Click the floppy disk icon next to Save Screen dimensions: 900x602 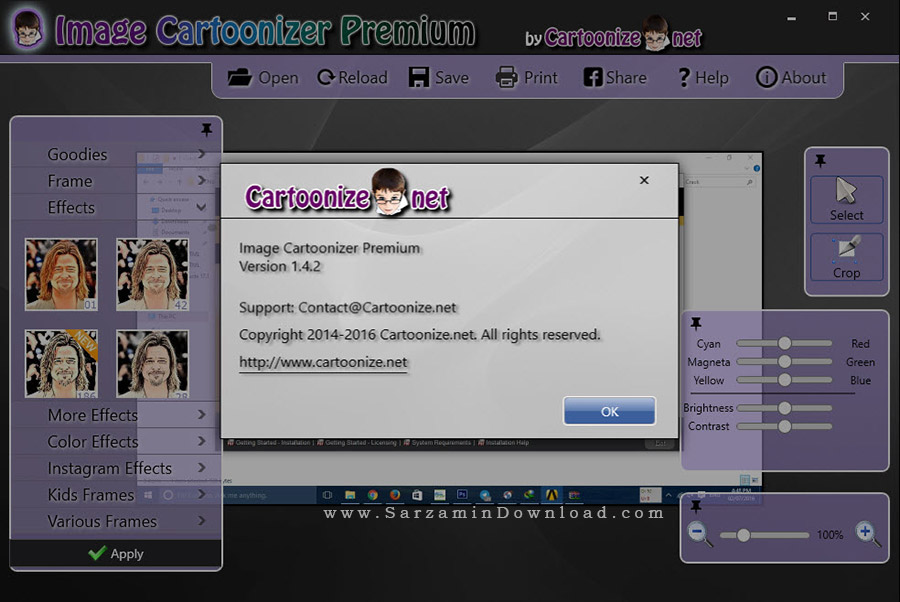[419, 77]
